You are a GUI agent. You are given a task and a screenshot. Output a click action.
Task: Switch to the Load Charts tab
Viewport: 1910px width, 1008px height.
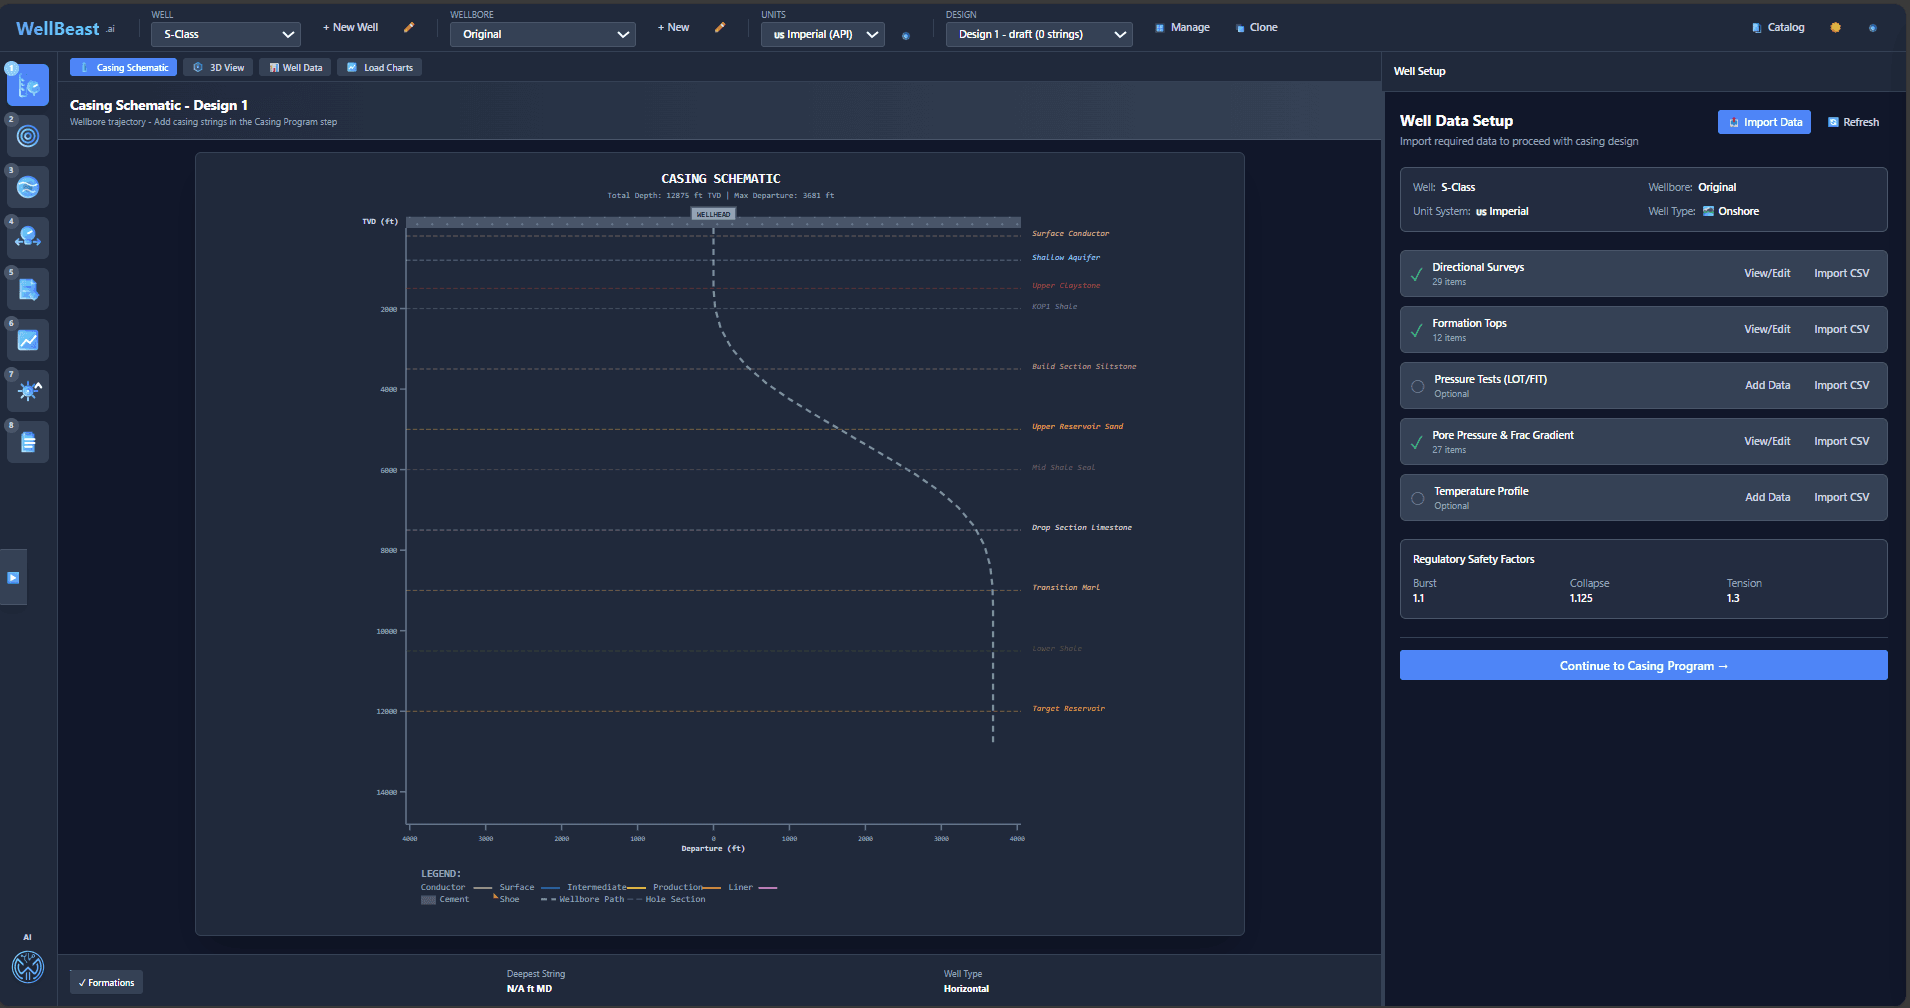pyautogui.click(x=379, y=68)
